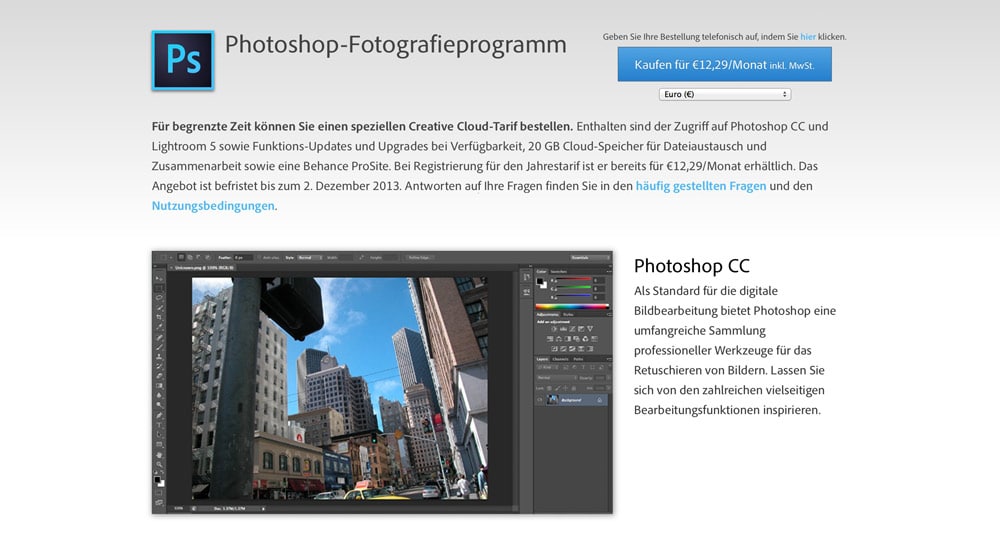Select the Brush tool
Viewport: 1000px width, 536px height.
click(x=159, y=346)
